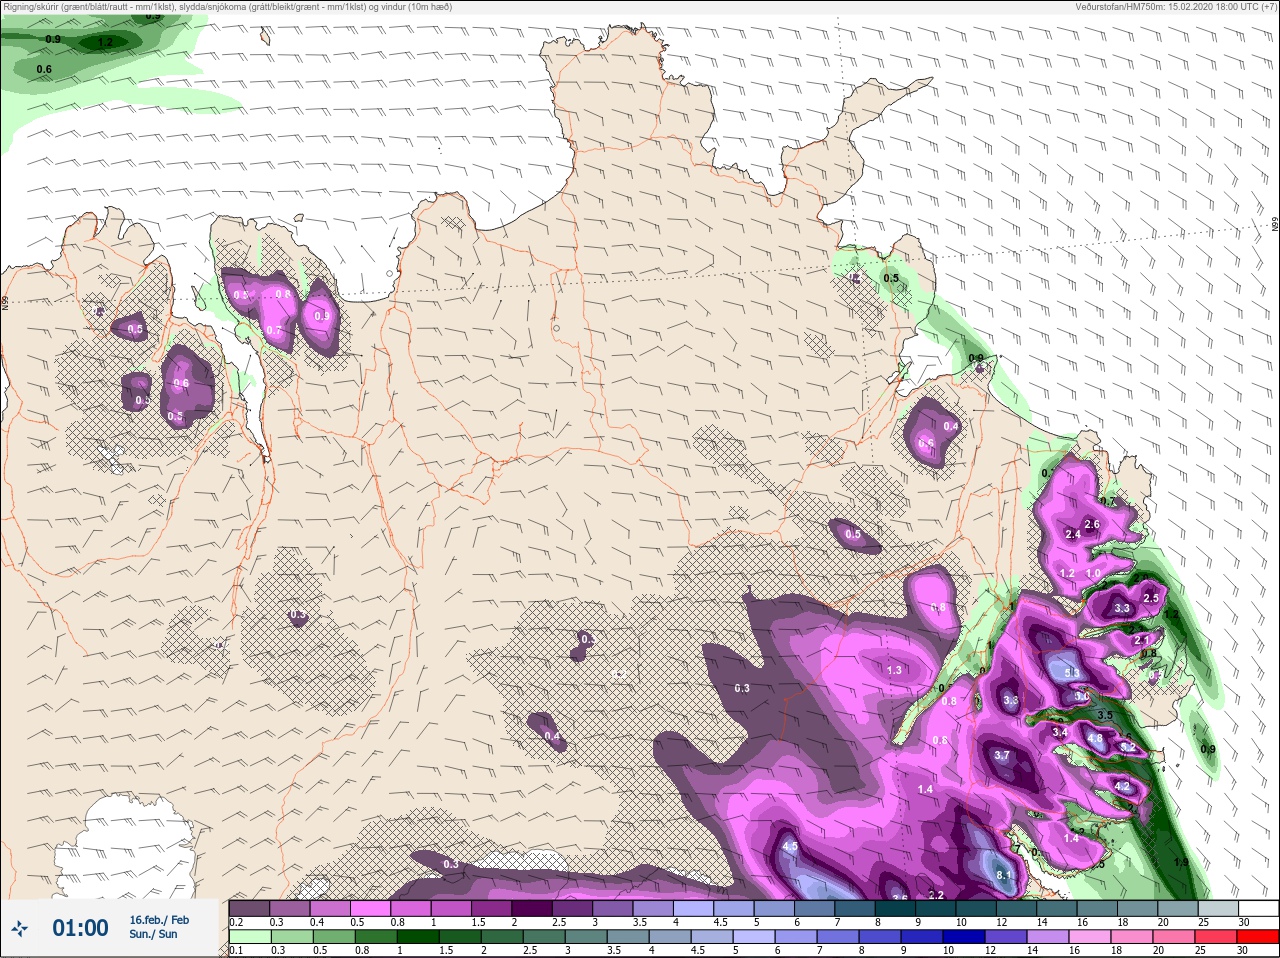Click the '0.1' scale label in the lower legend
1280x958 pixels.
point(236,951)
